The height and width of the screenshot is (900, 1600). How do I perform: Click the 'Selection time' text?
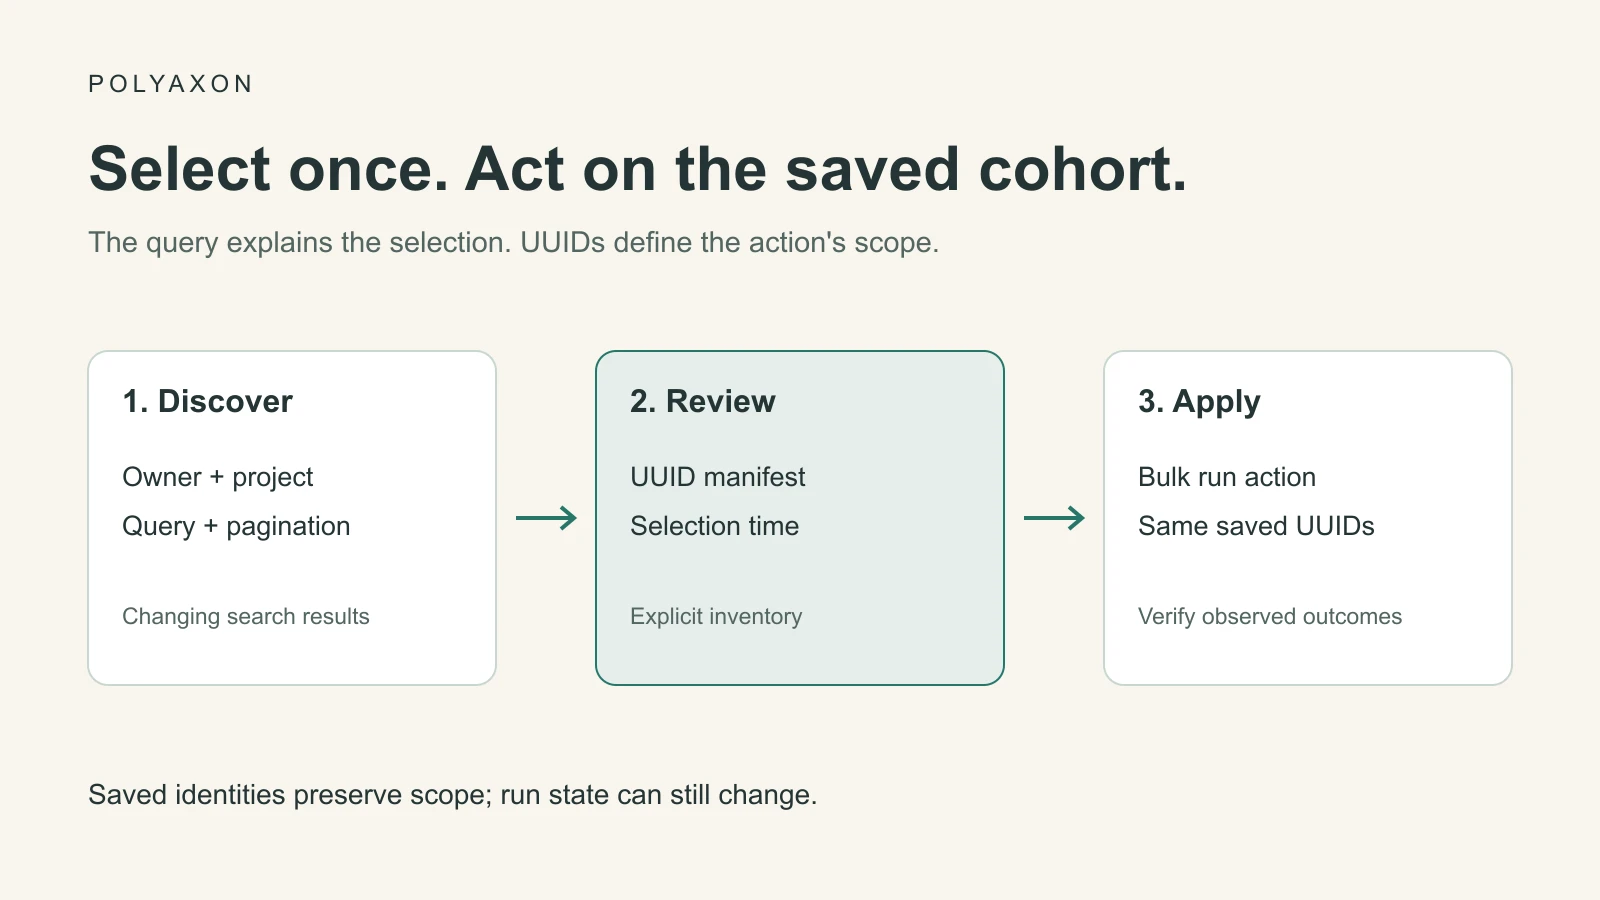tap(715, 526)
